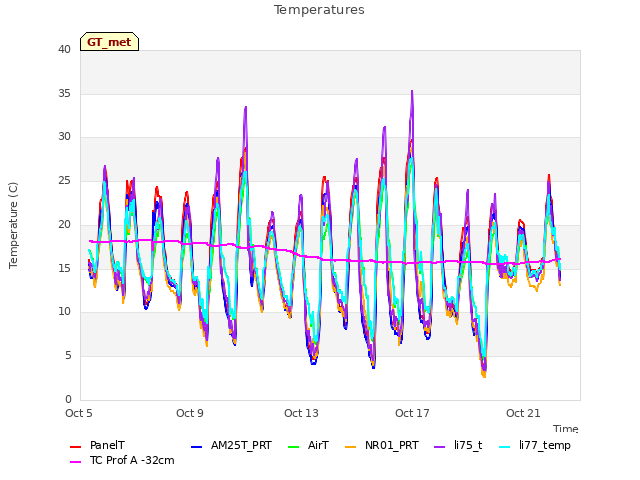Click the green AirT legend swatch
The height and width of the screenshot is (480, 640).
coord(293,447)
